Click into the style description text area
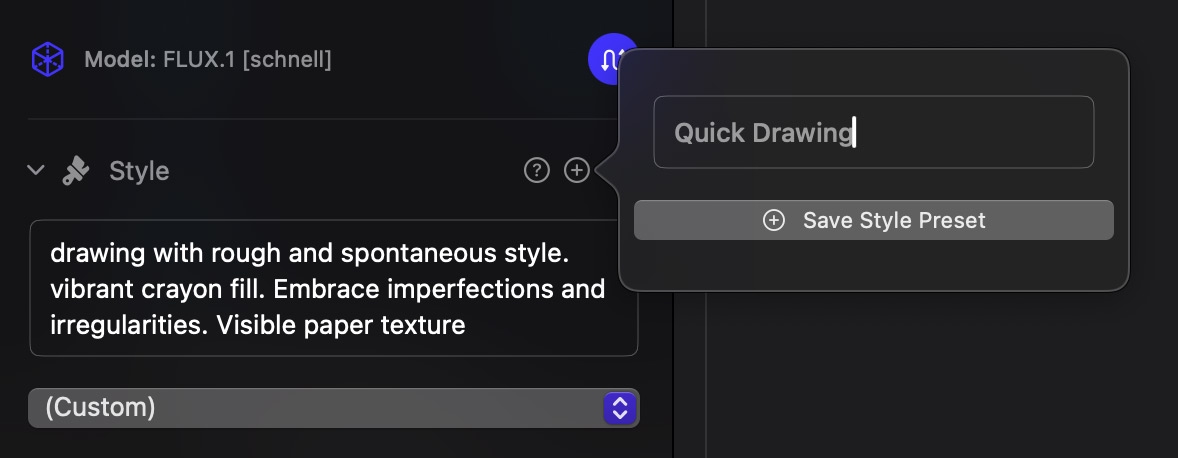 click(334, 288)
